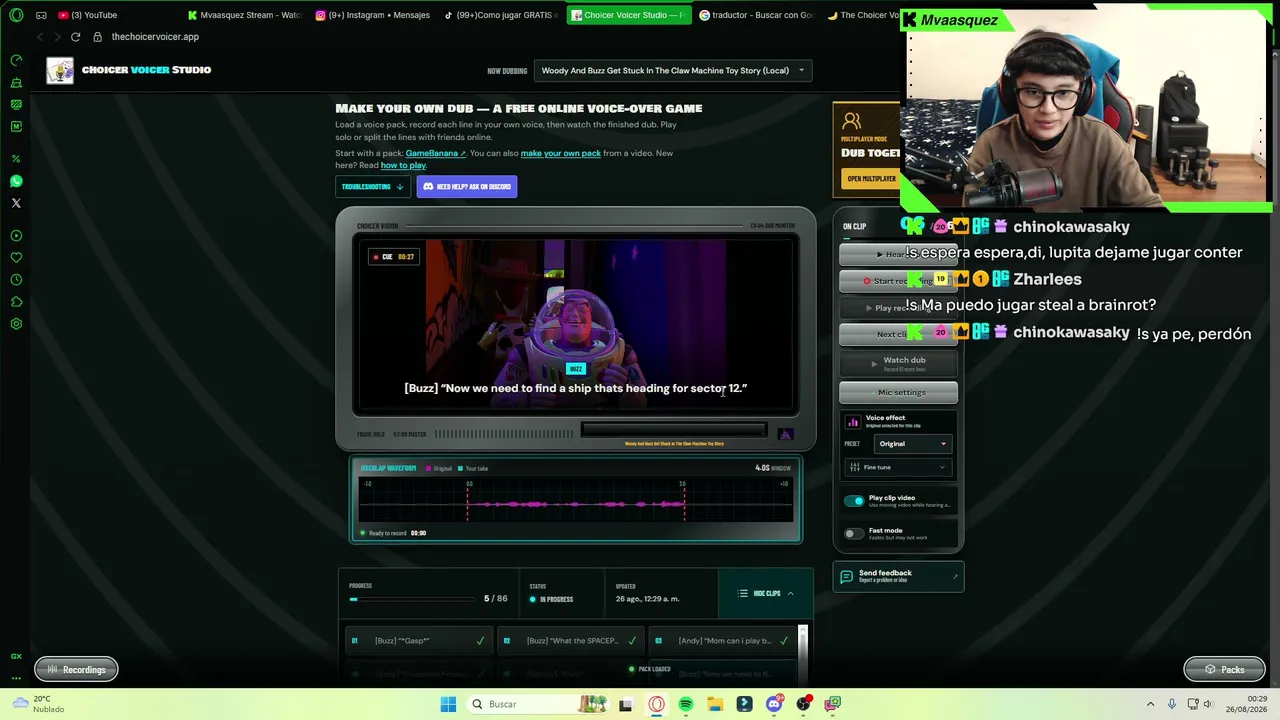Viewport: 1280px width, 720px height.
Task: Switch to the Como jugar GRATIS tab
Action: tap(502, 15)
